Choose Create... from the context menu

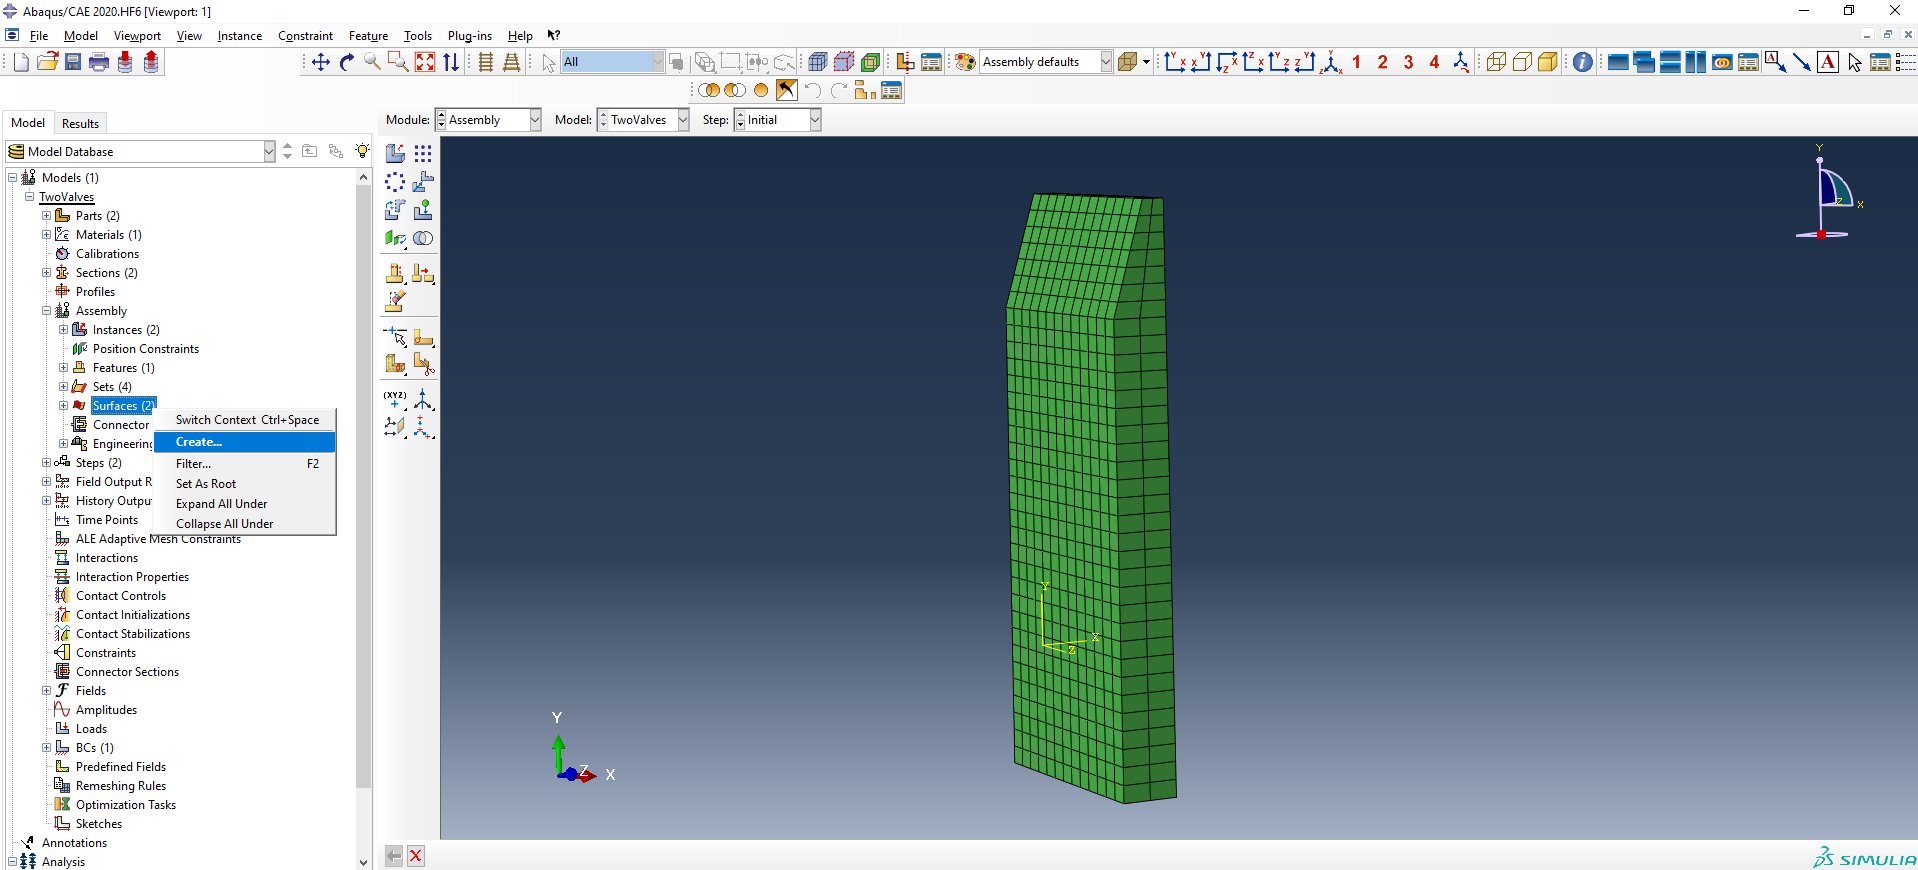point(244,442)
